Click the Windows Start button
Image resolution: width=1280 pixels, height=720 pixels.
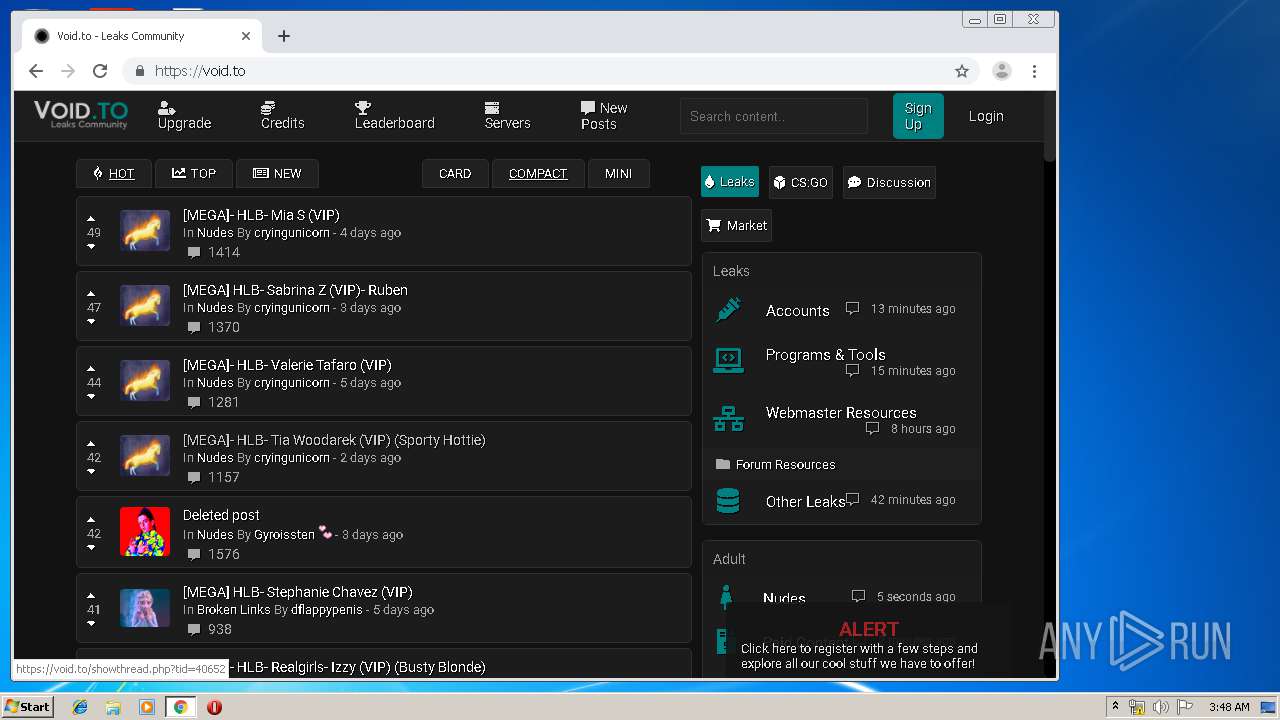[x=28, y=707]
